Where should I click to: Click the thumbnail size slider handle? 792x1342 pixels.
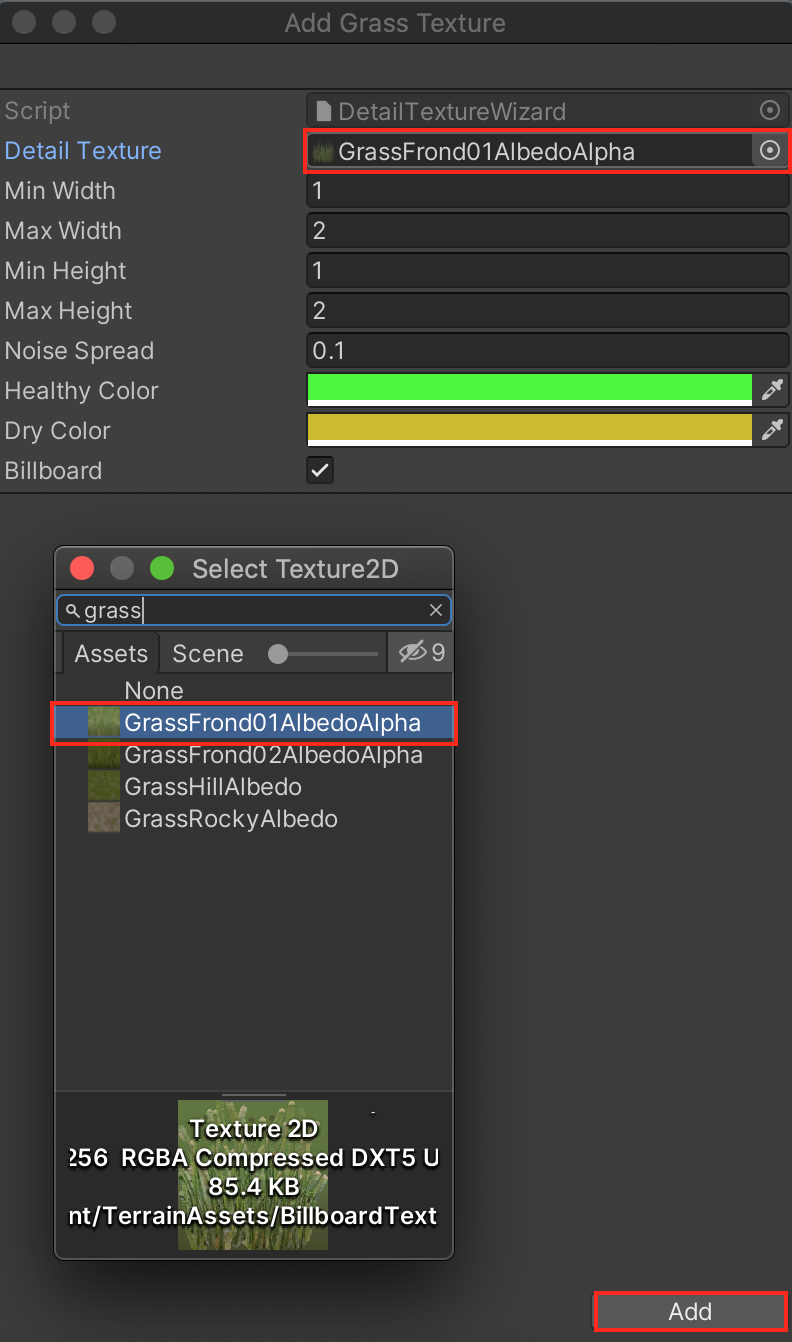(278, 654)
